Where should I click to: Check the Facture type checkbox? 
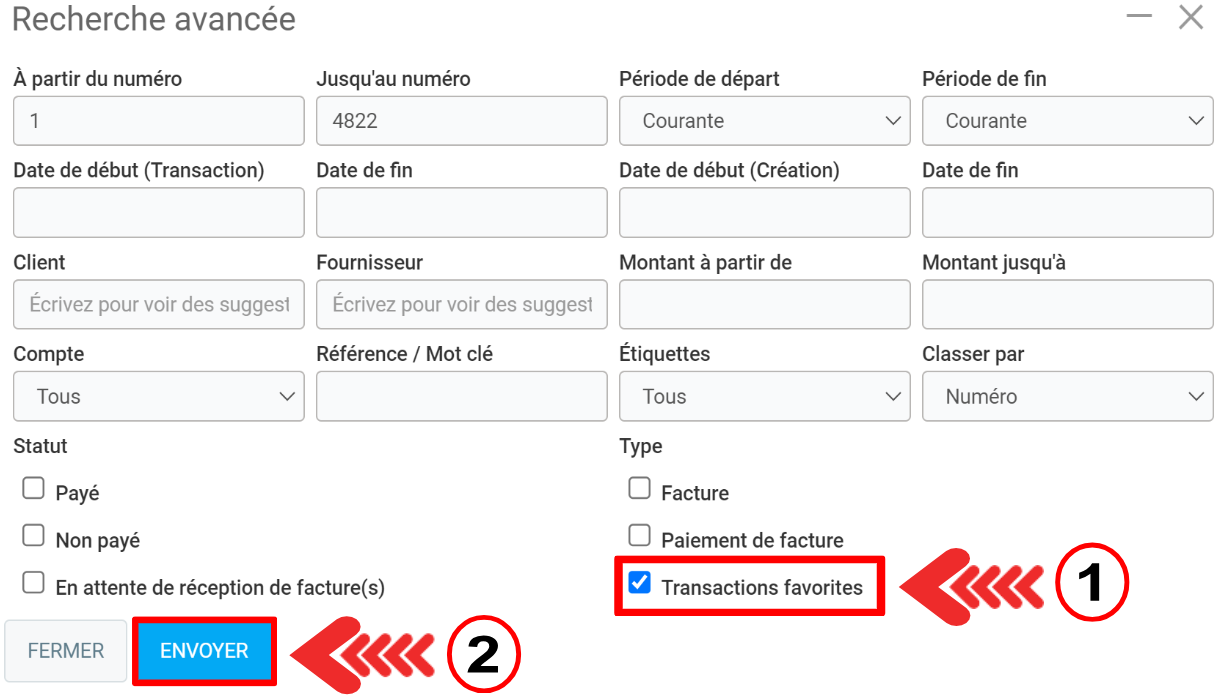coord(639,488)
